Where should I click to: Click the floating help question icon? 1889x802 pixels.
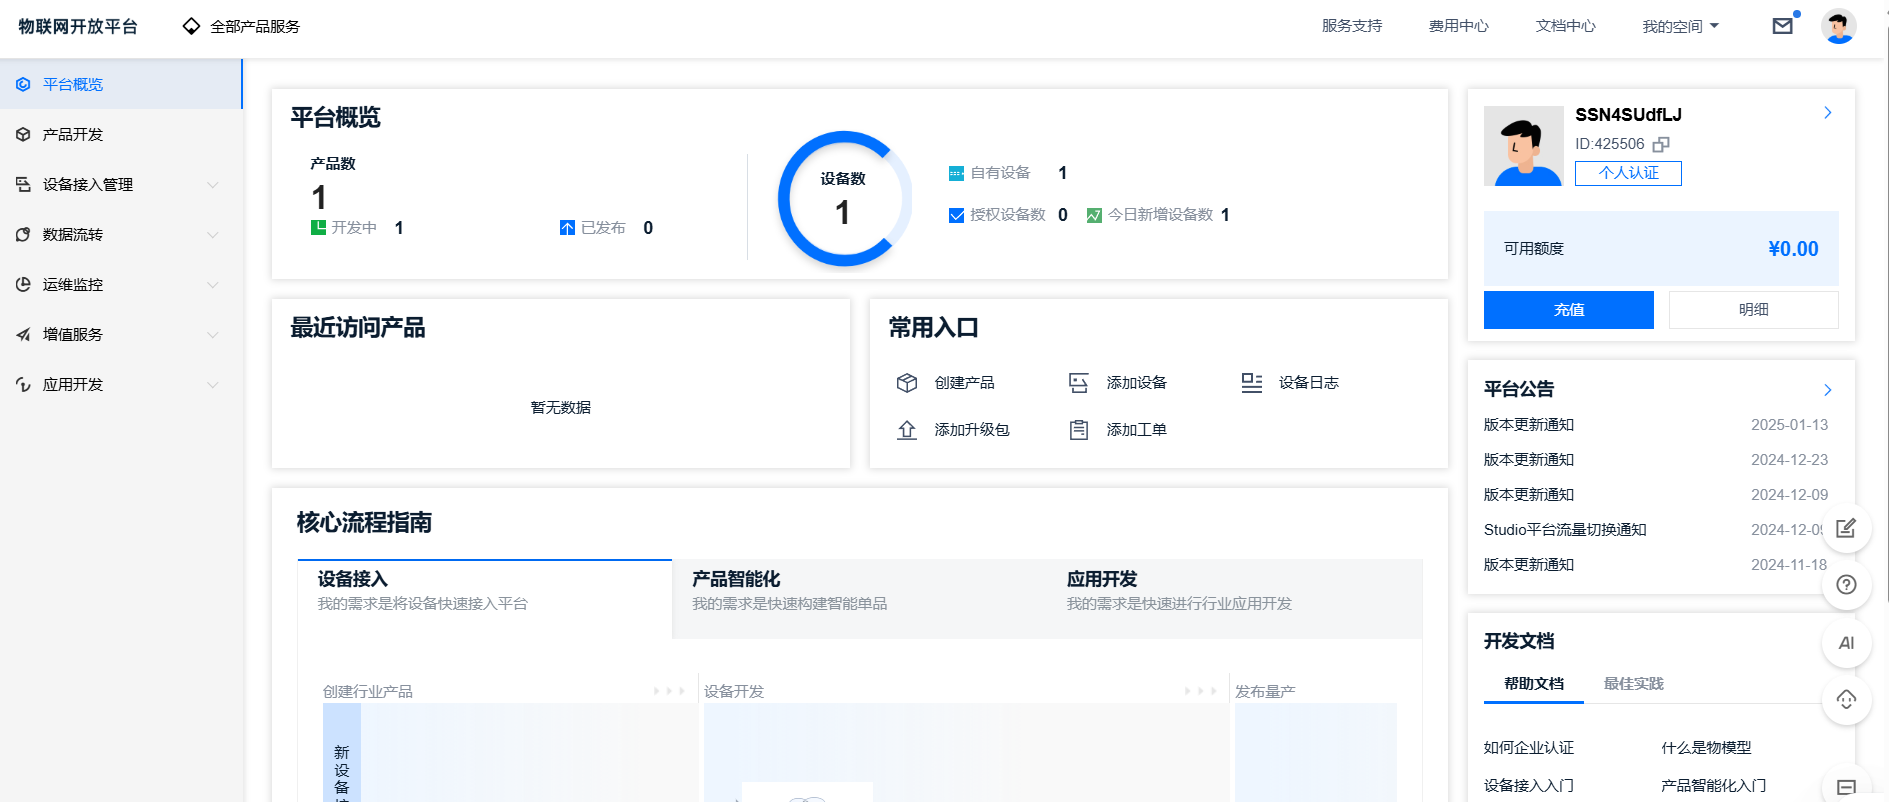click(x=1846, y=585)
